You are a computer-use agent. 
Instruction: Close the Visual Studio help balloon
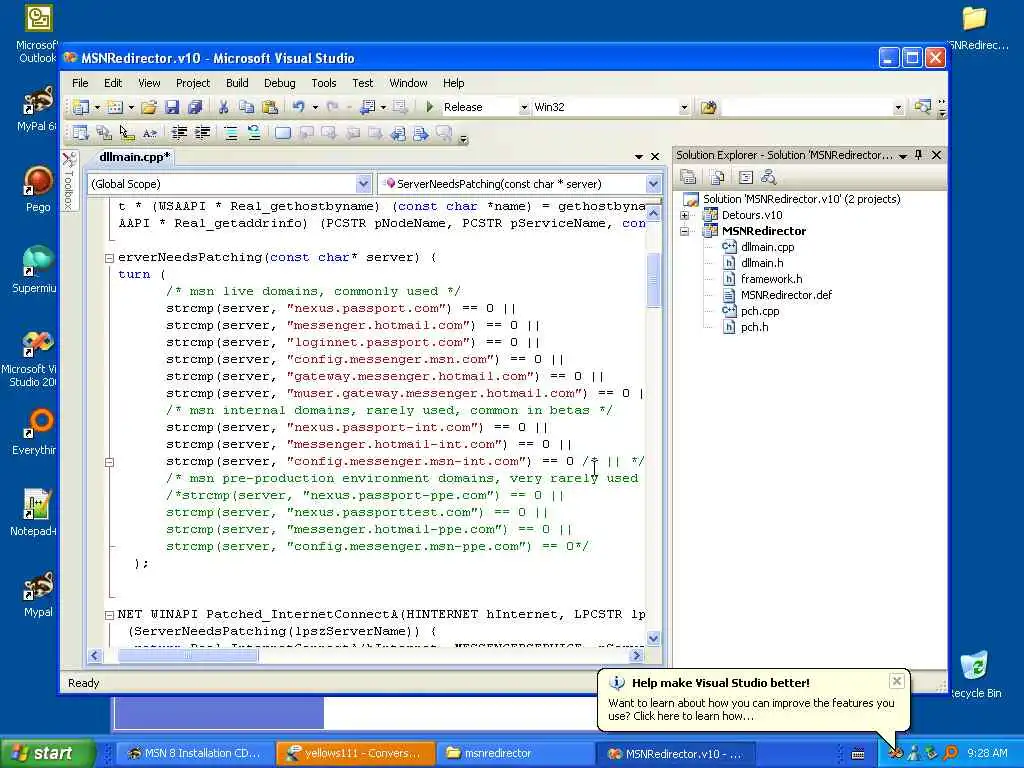click(x=897, y=681)
